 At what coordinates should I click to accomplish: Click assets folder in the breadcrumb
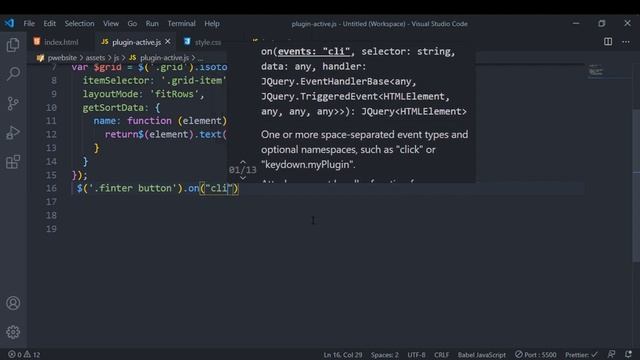pyautogui.click(x=95, y=58)
